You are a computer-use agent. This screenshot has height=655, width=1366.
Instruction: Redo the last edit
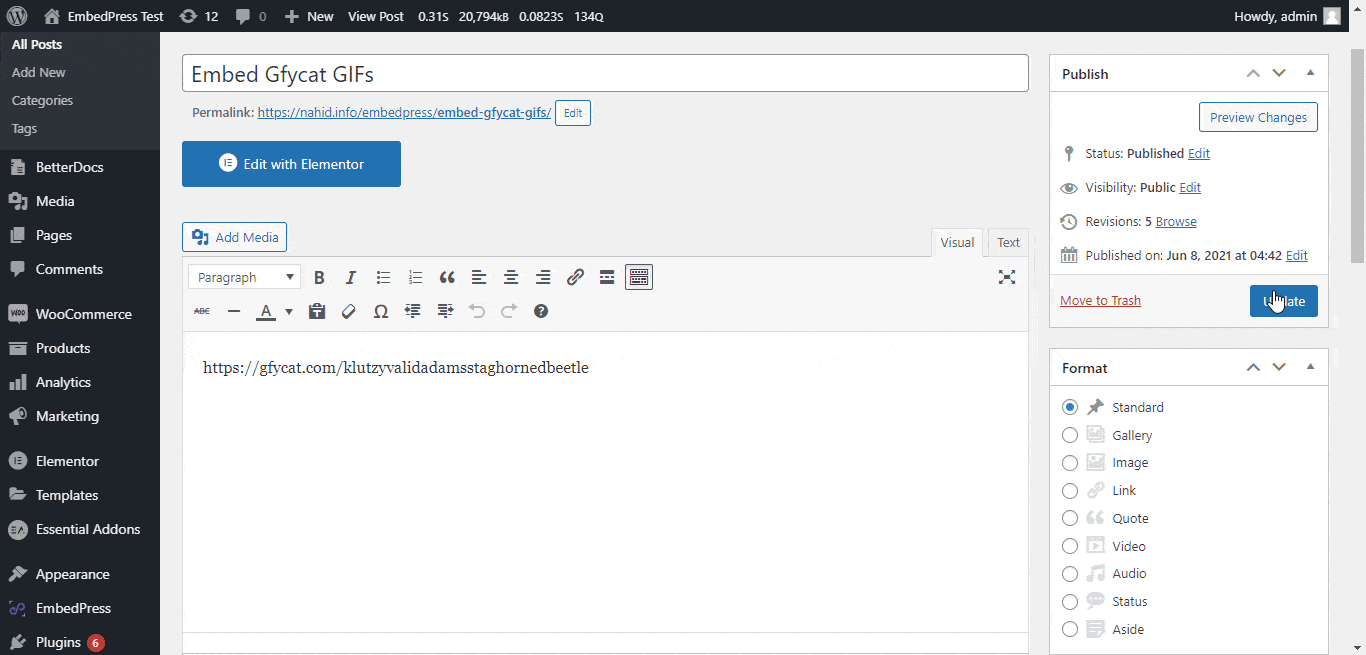point(509,311)
